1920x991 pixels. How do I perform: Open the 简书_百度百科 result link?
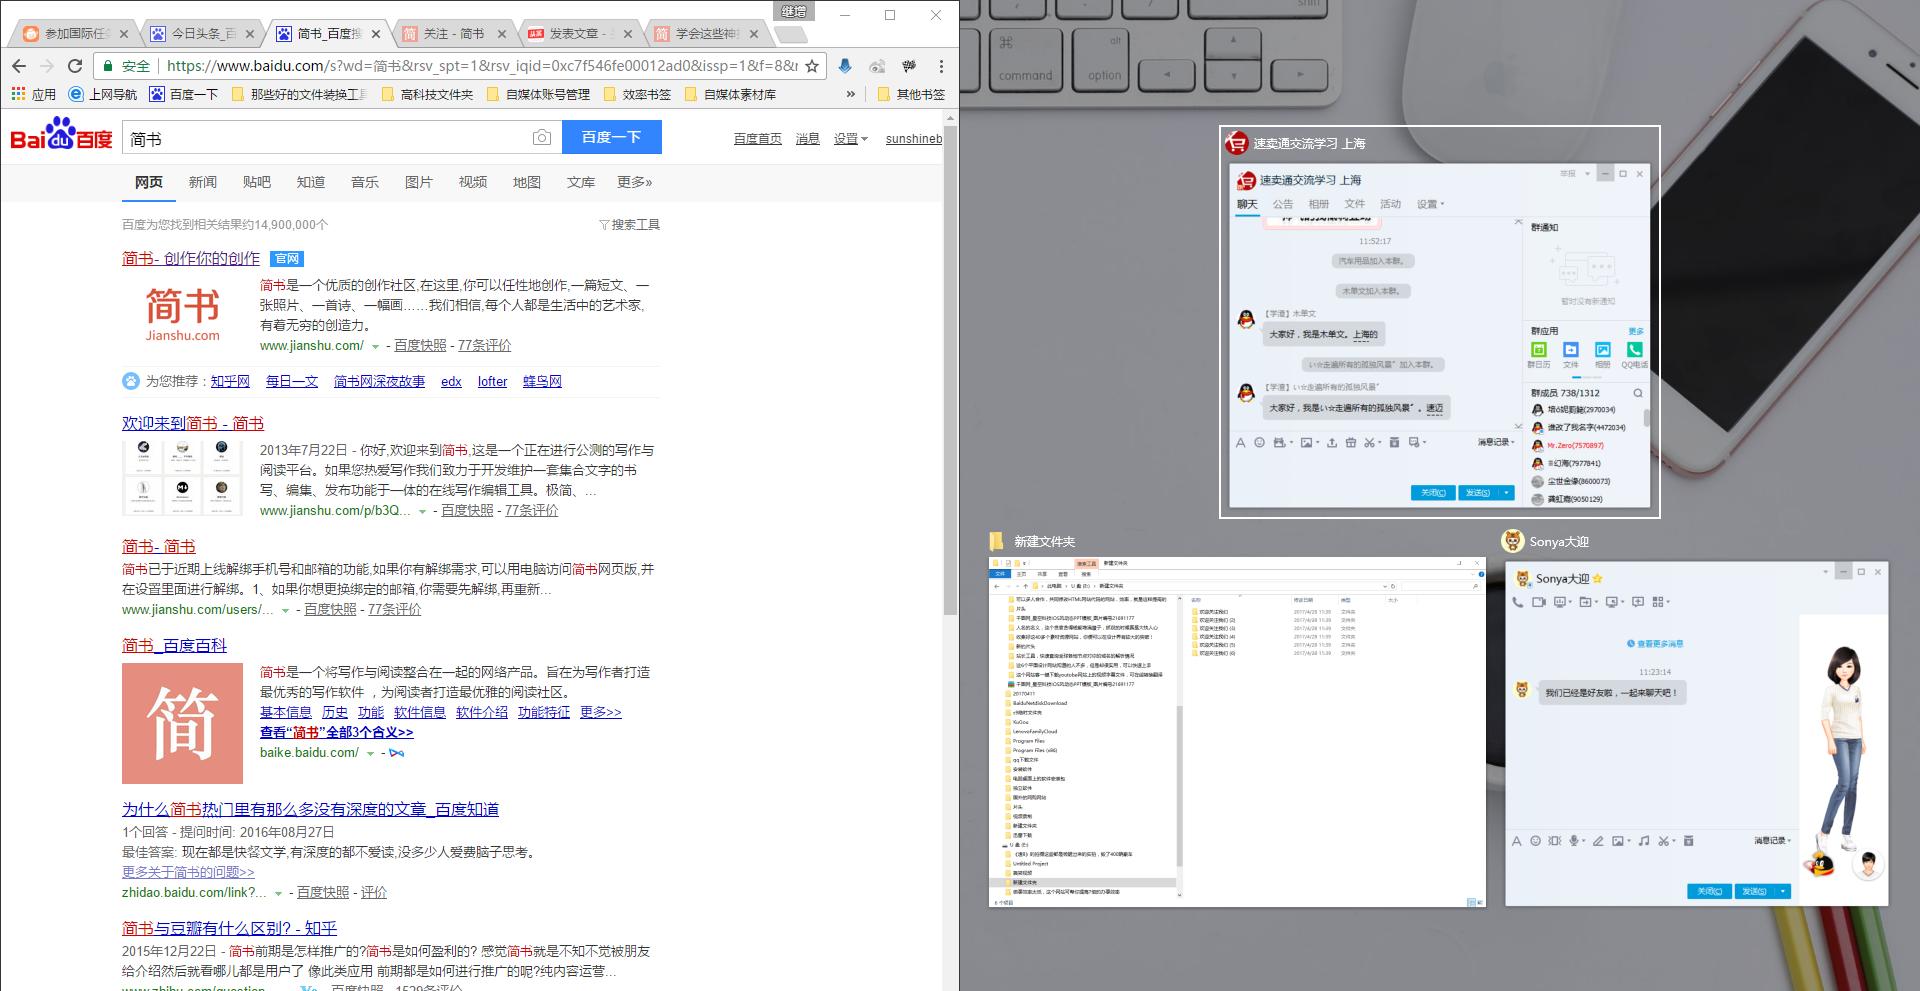[x=174, y=646]
